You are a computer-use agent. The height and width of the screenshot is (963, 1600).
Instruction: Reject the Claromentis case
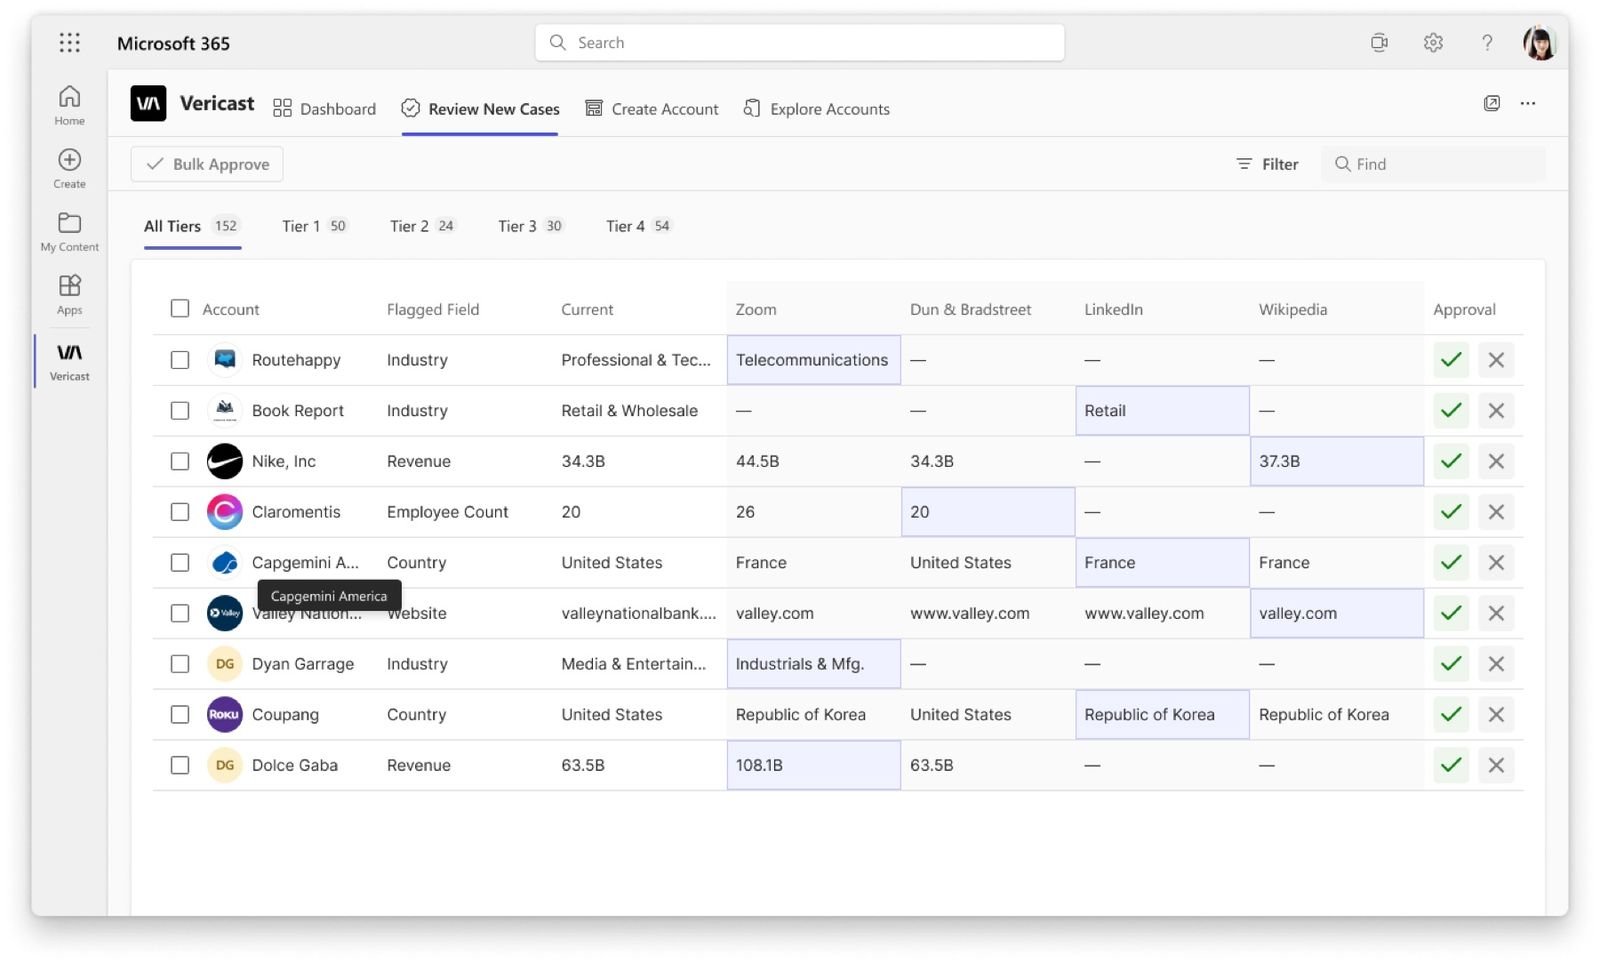click(x=1496, y=512)
